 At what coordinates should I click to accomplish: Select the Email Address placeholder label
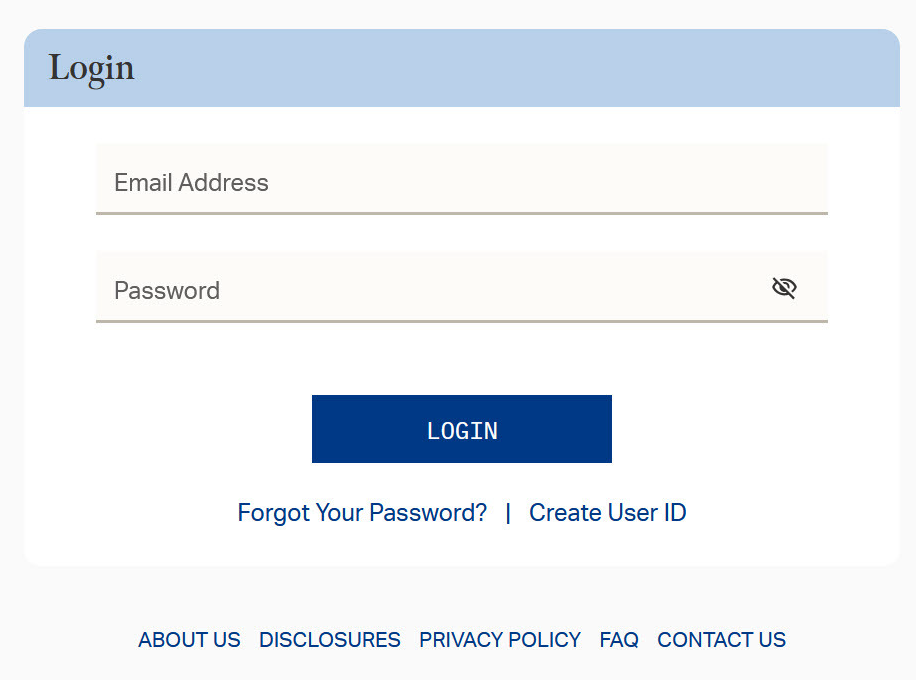191,183
